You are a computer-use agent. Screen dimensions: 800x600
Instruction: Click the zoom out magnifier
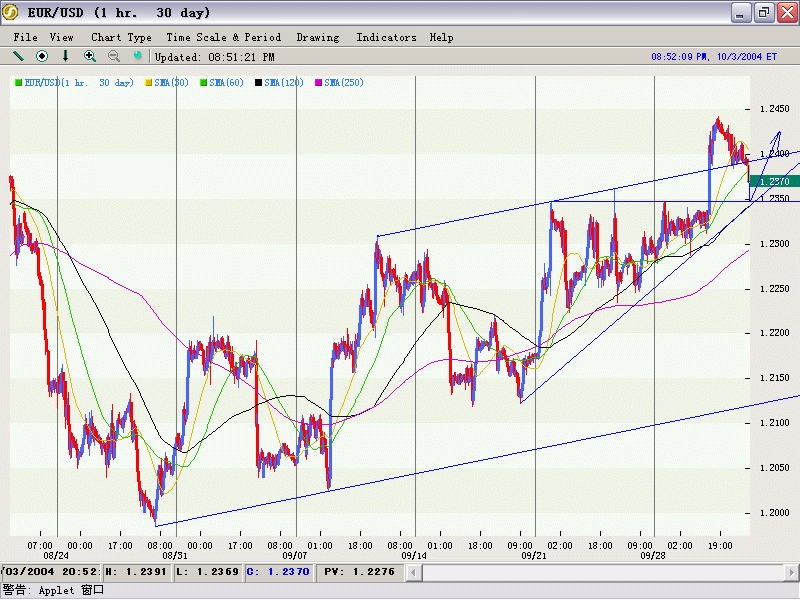pos(114,57)
